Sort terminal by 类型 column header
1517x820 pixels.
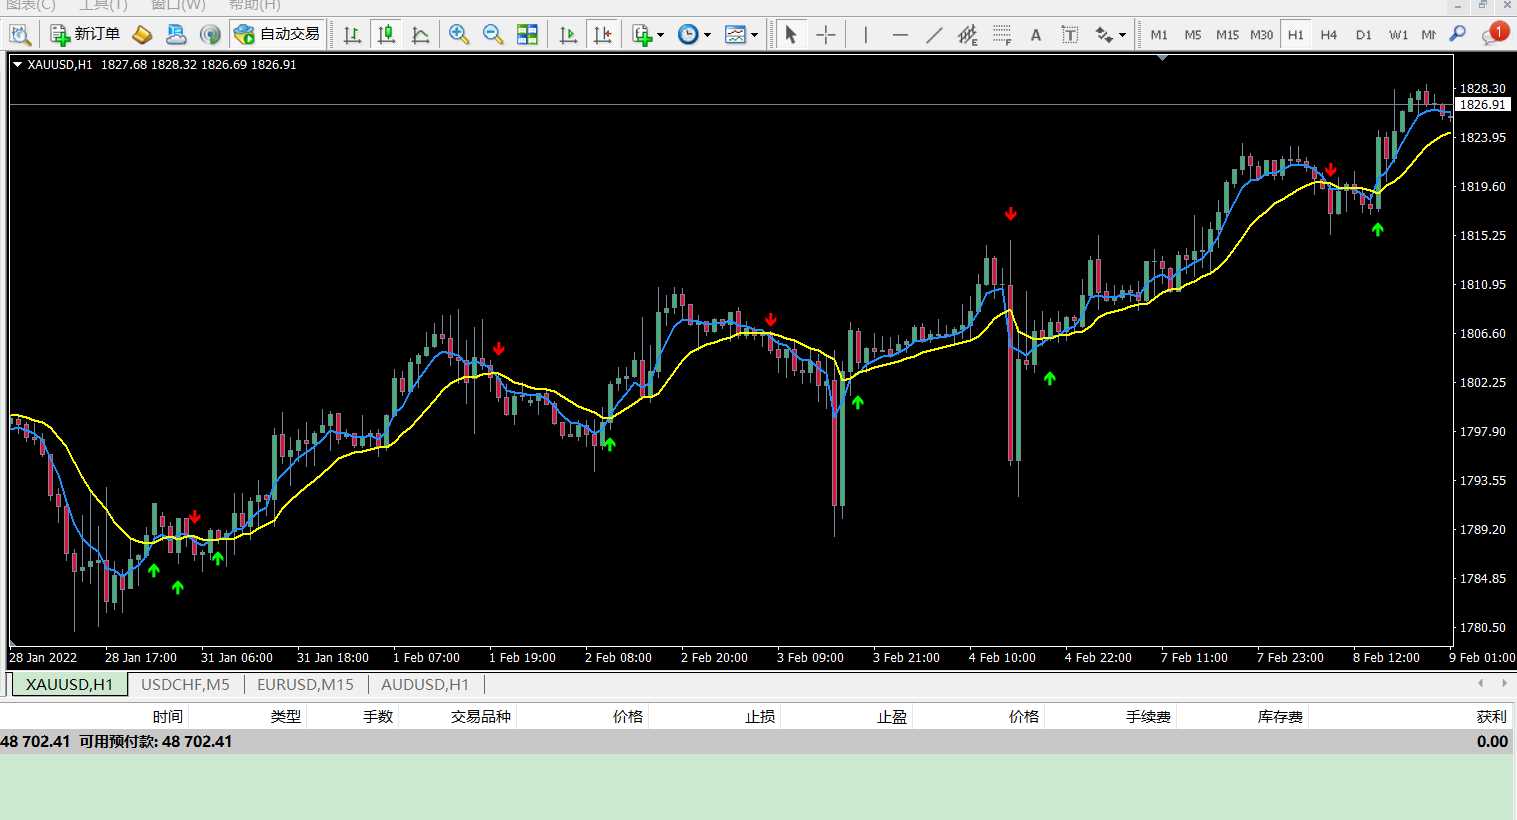tap(285, 716)
